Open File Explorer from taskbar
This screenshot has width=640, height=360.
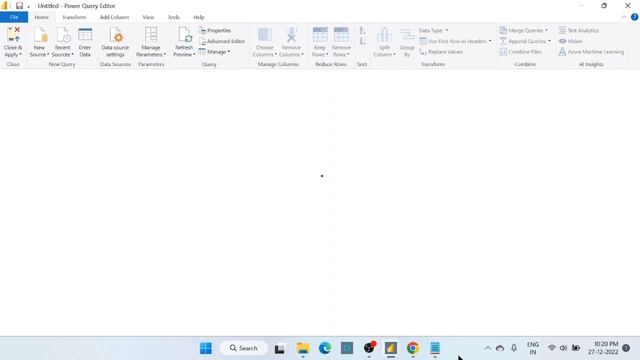coord(303,348)
